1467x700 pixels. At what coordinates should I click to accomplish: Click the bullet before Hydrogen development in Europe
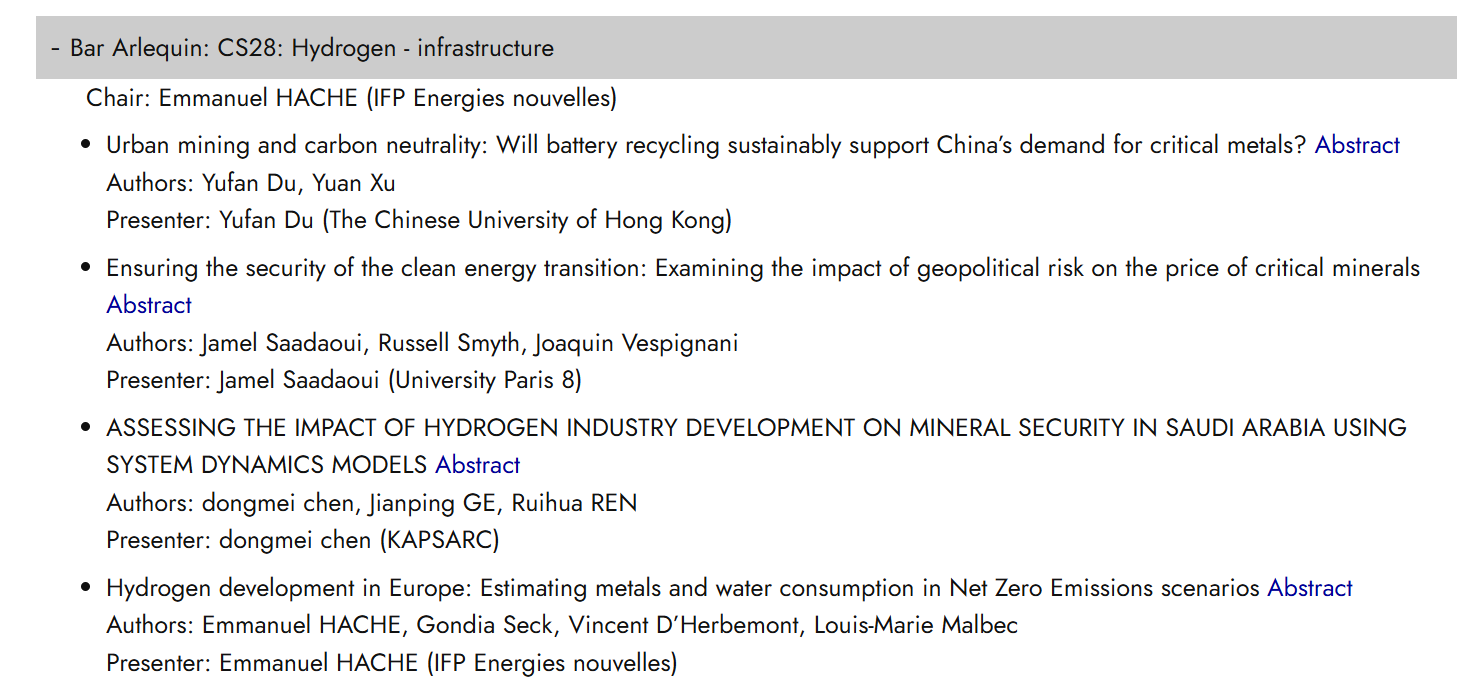click(x=87, y=589)
